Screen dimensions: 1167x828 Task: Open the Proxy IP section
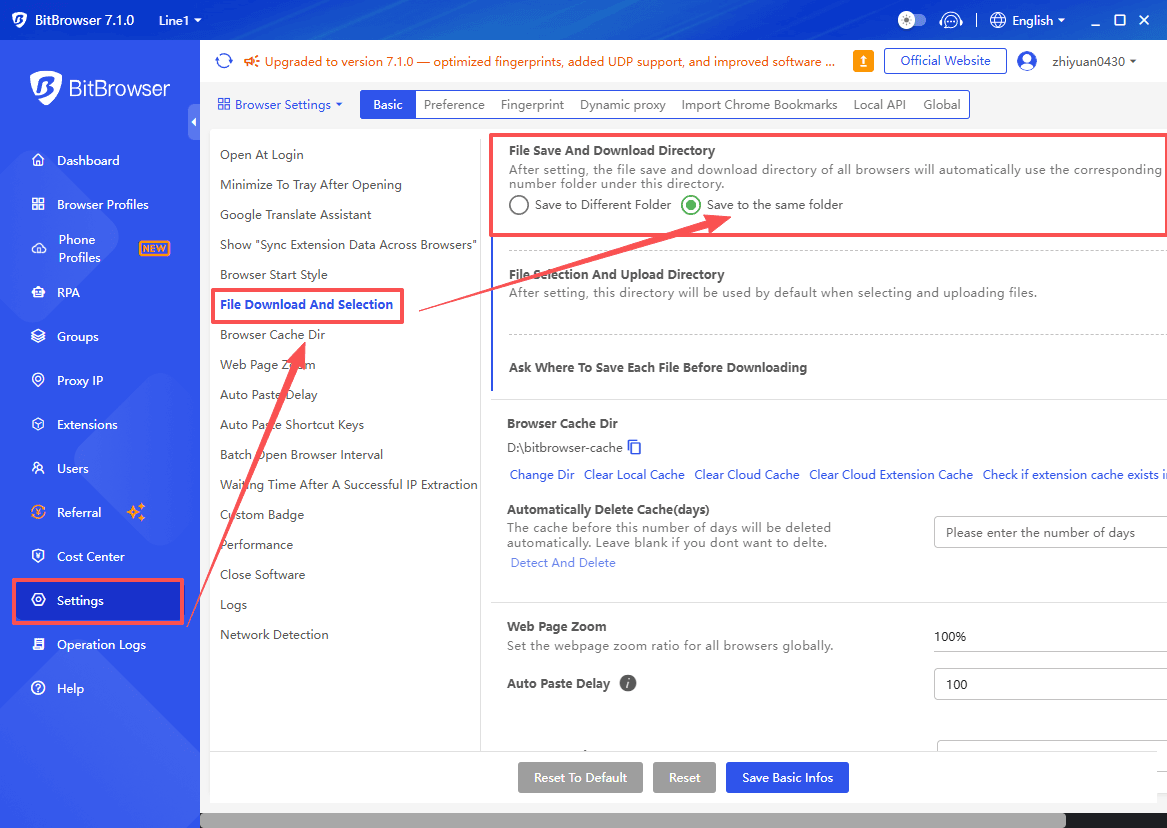coord(80,380)
